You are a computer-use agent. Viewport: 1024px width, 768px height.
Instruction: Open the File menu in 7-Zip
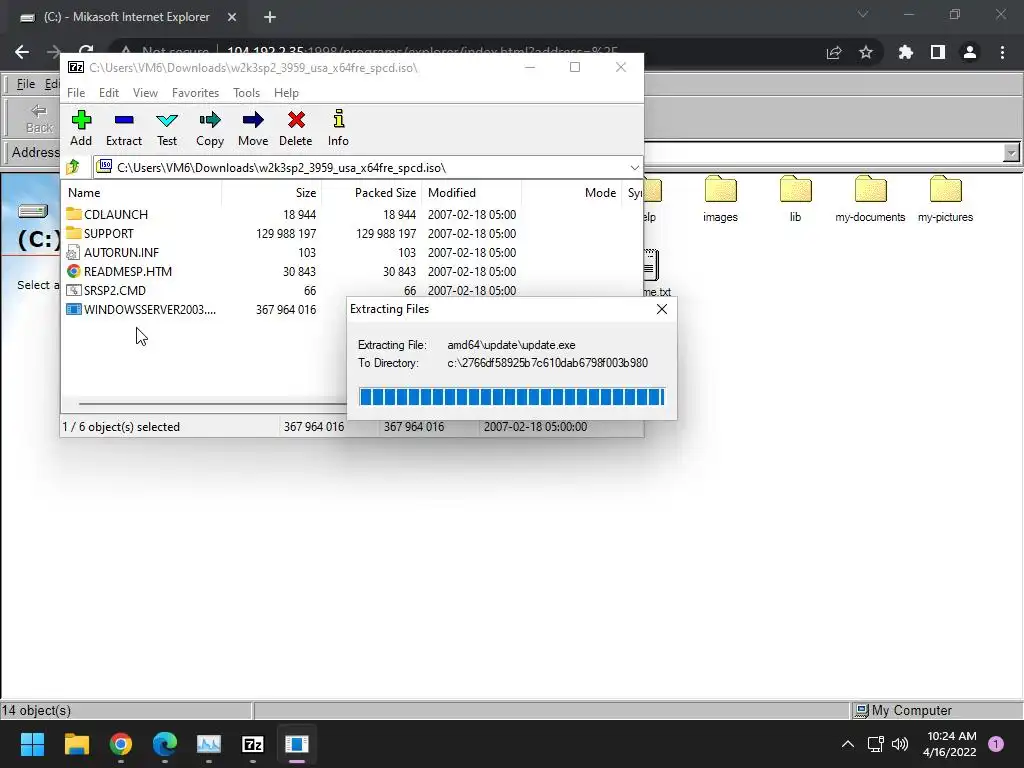coord(76,93)
